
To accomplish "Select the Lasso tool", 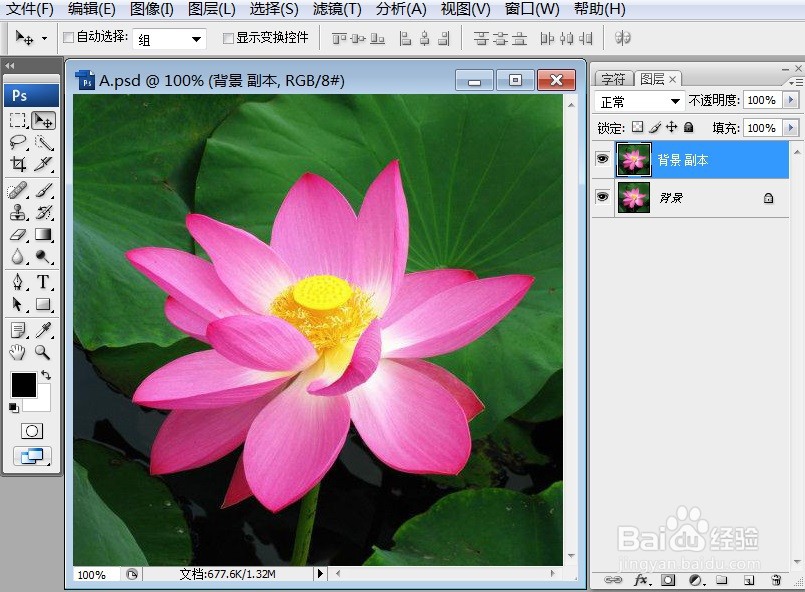I will (x=18, y=142).
